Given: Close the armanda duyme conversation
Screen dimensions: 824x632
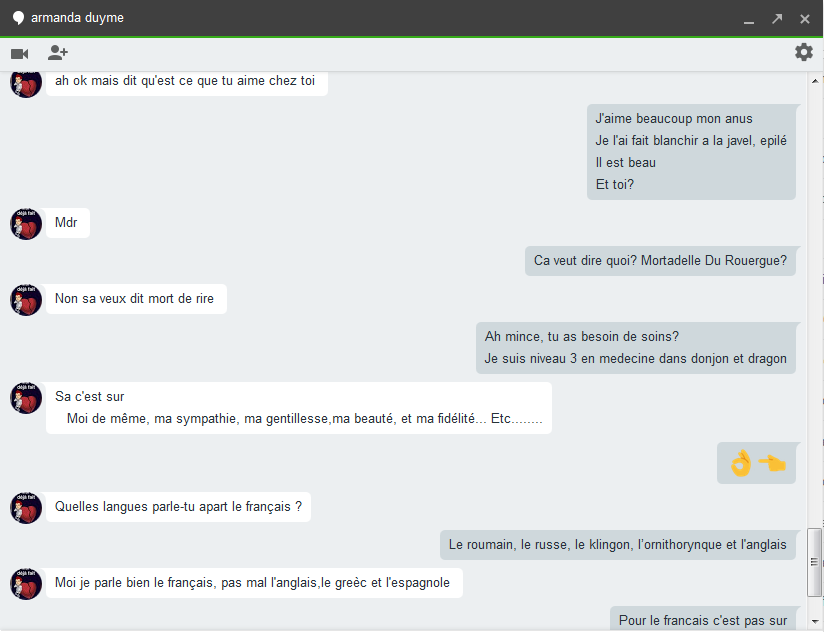Looking at the screenshot, I should pos(805,19).
